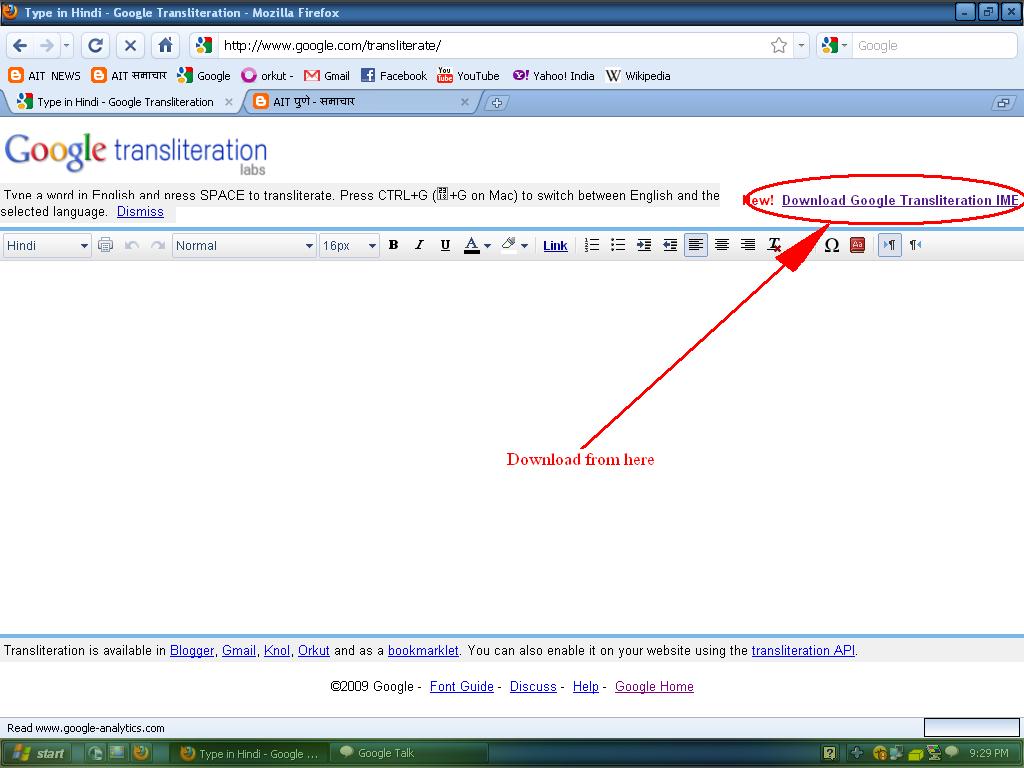
Task: Toggle underline formatting
Action: point(445,245)
